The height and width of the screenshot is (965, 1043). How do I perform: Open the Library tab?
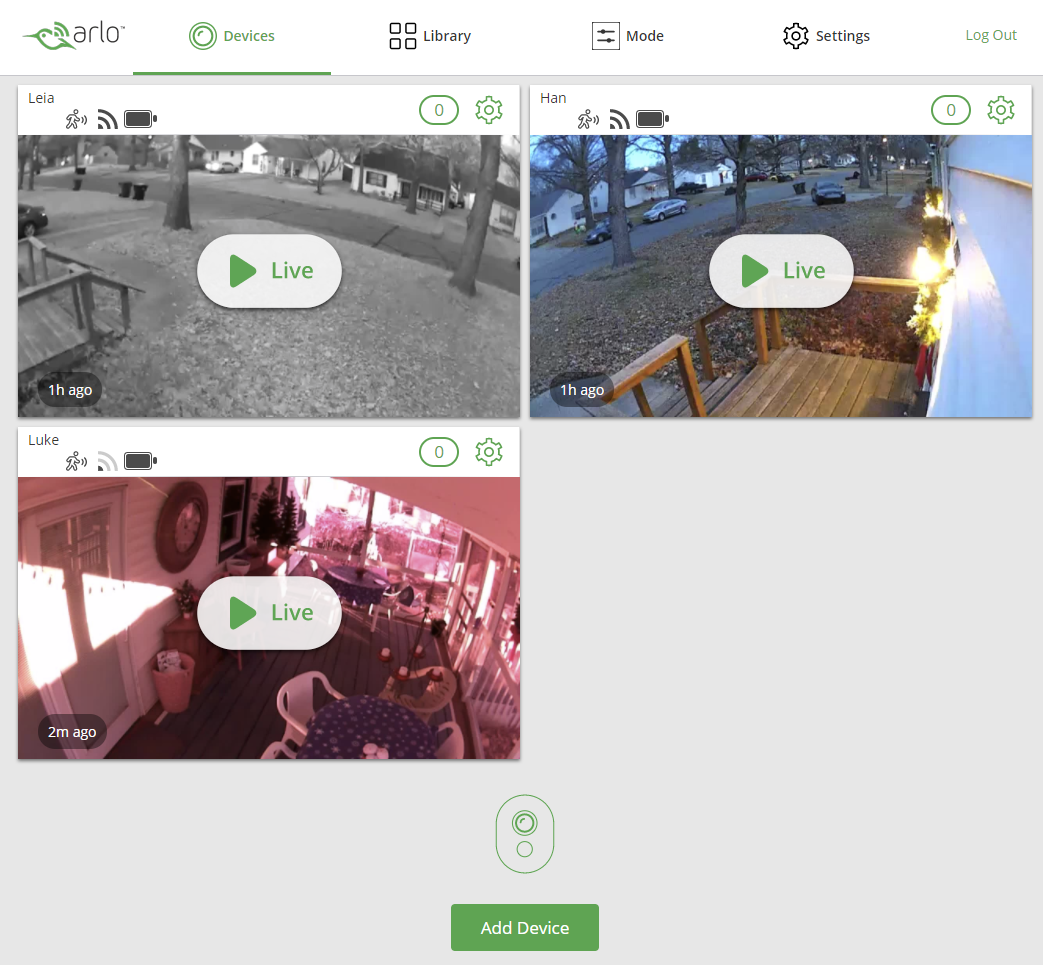(x=430, y=36)
